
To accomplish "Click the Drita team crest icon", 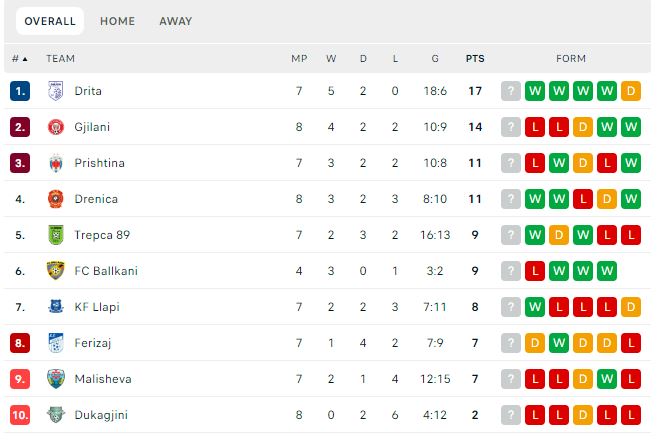I will click(x=55, y=91).
